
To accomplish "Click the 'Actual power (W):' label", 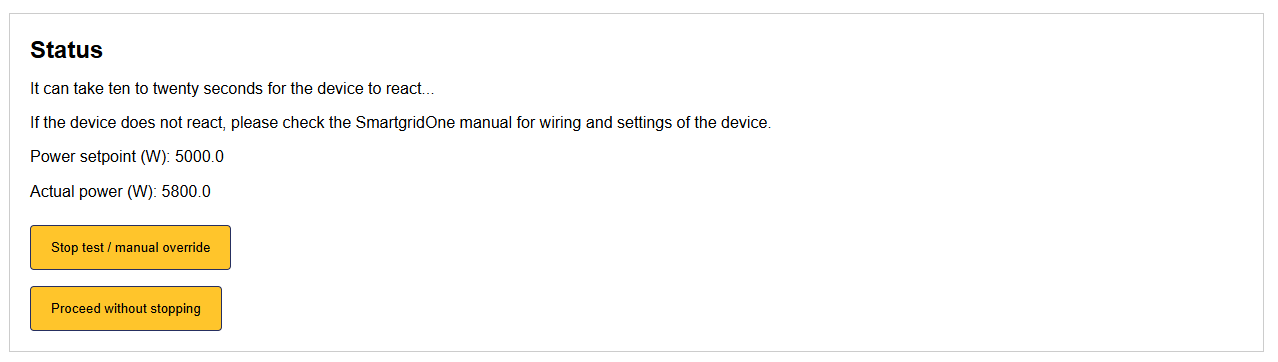I will pos(94,191).
